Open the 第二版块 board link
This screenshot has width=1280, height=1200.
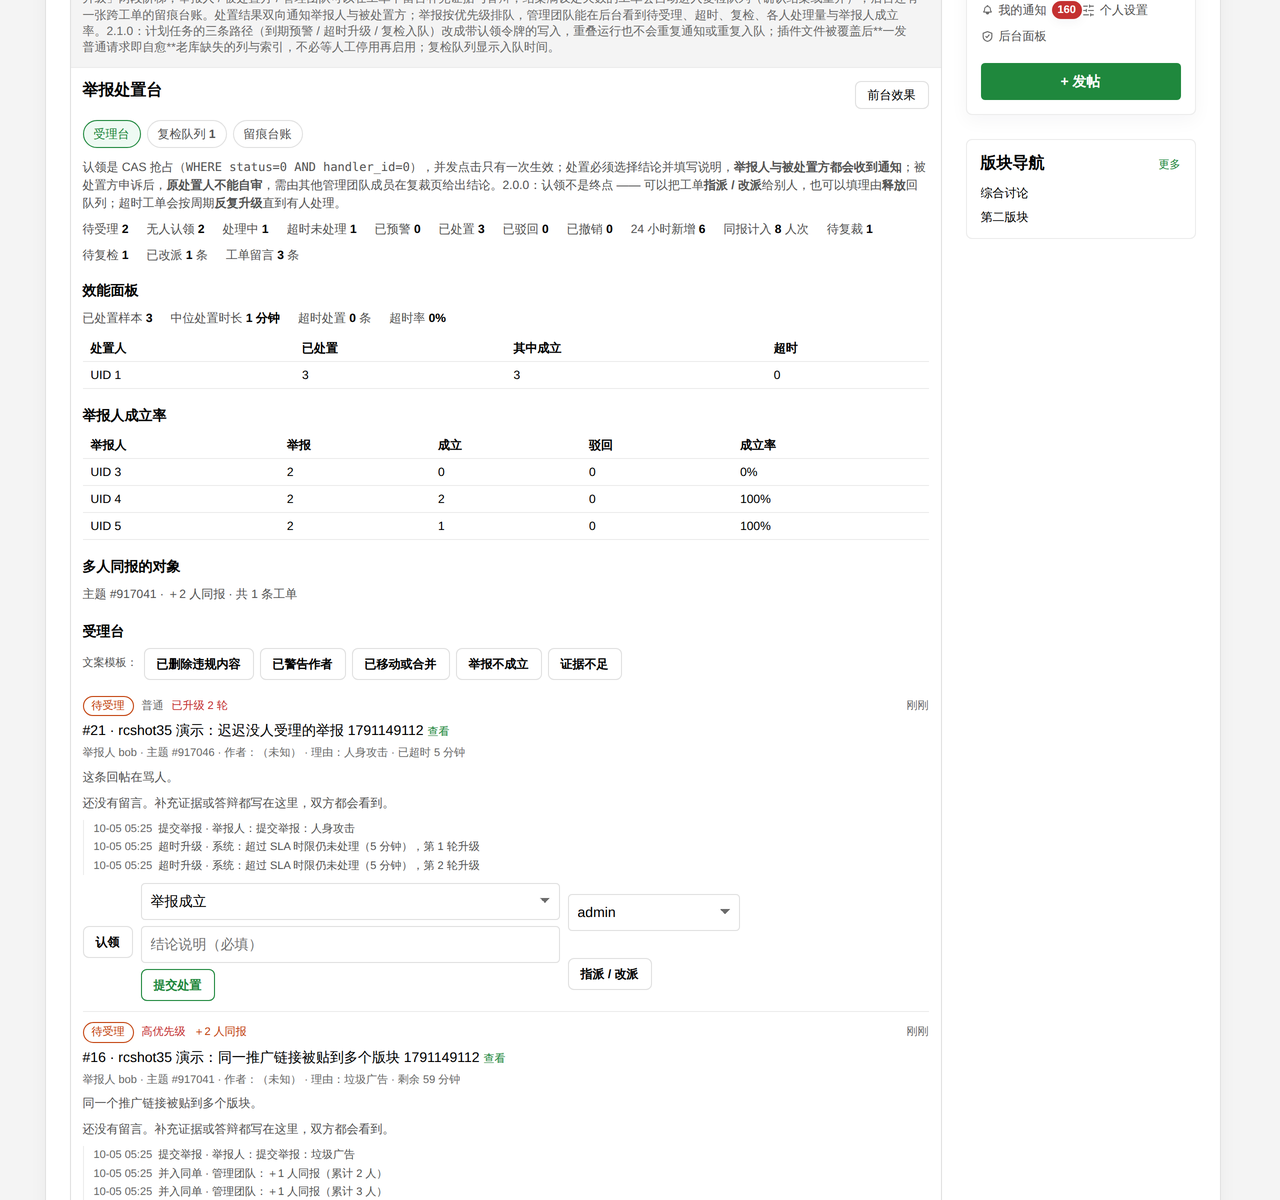[x=1004, y=217]
